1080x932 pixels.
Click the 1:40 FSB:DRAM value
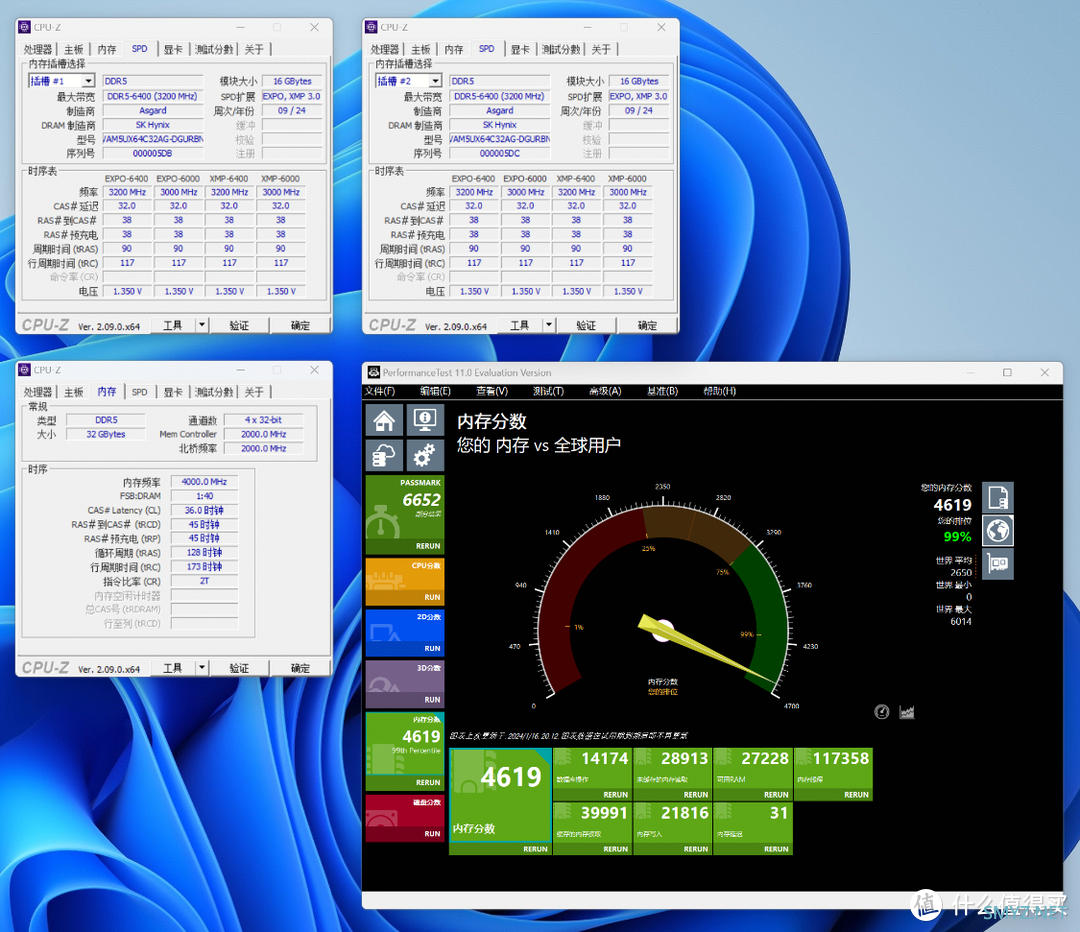tap(205, 496)
